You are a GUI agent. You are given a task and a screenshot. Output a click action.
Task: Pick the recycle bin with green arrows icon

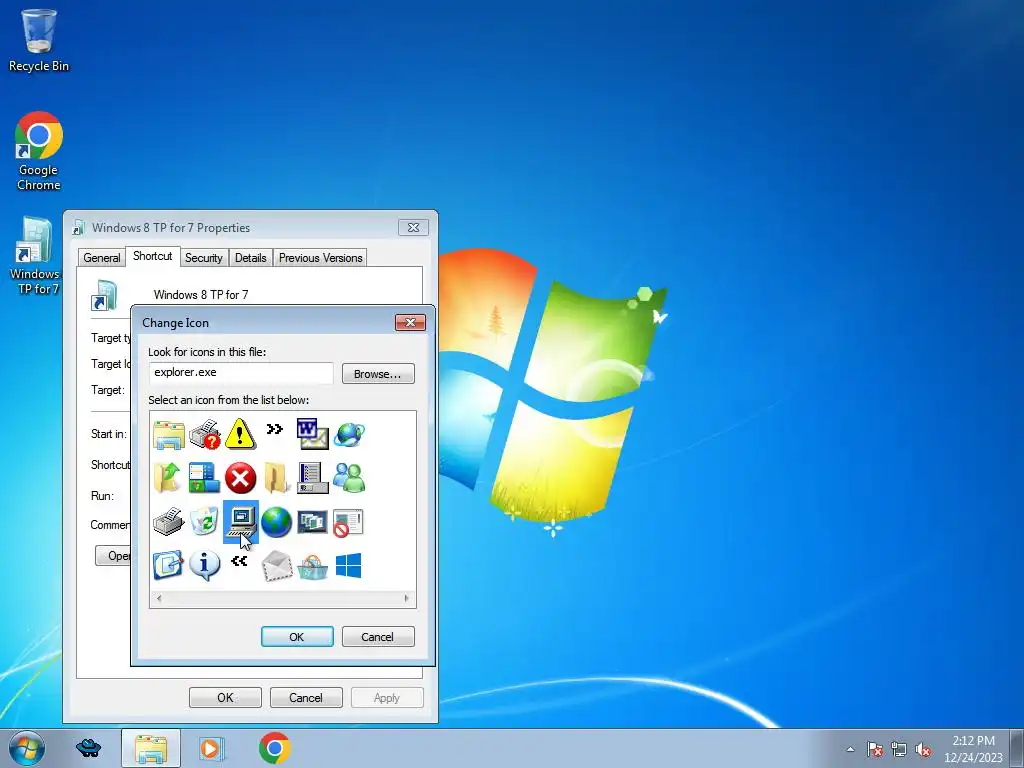[204, 522]
